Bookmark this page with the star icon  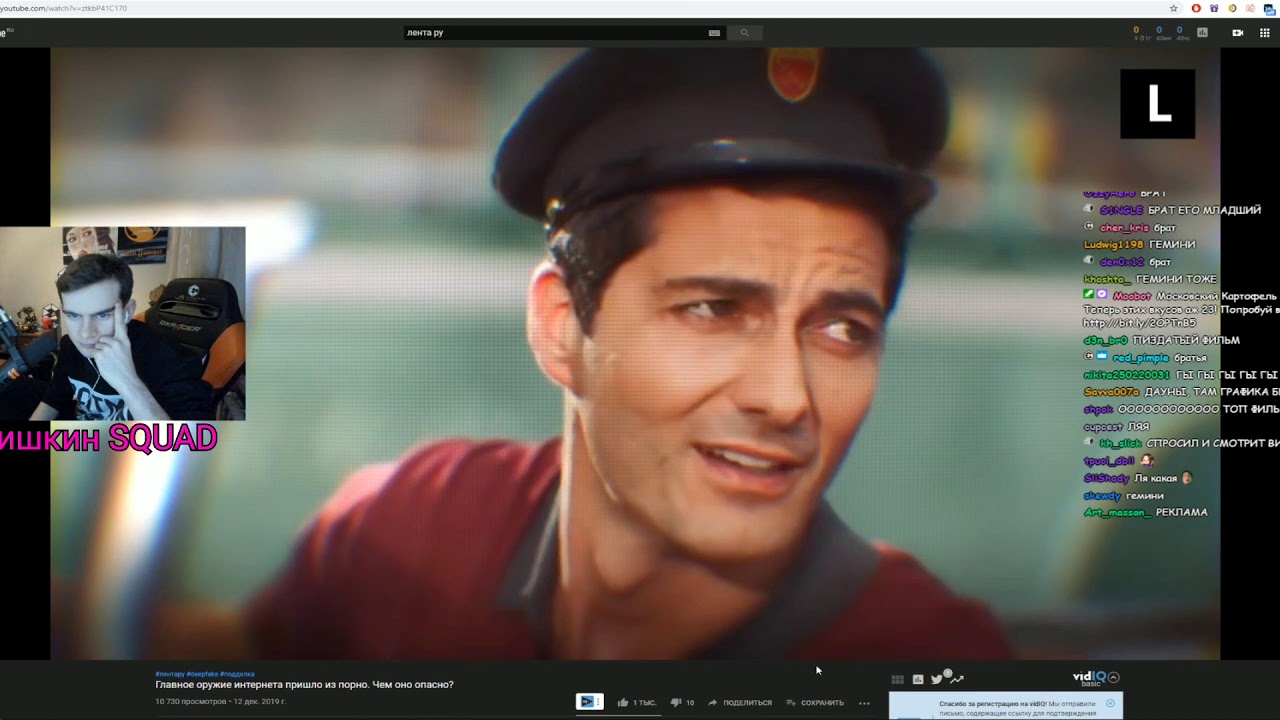click(1174, 8)
